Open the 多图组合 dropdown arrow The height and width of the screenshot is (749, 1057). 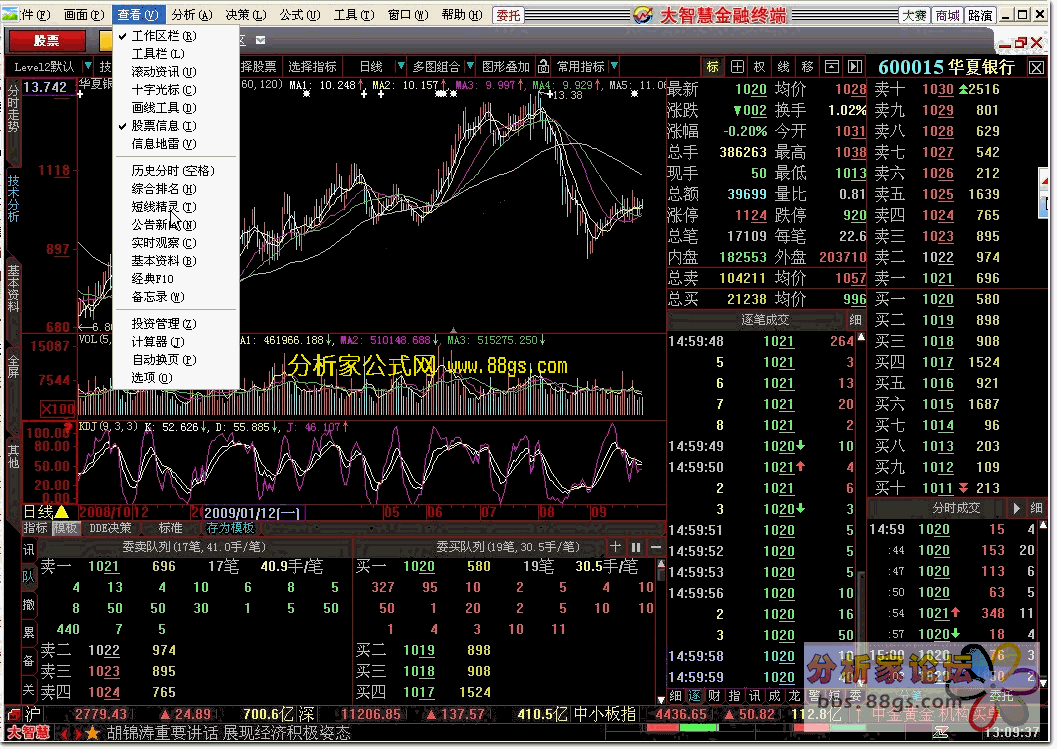click(470, 66)
